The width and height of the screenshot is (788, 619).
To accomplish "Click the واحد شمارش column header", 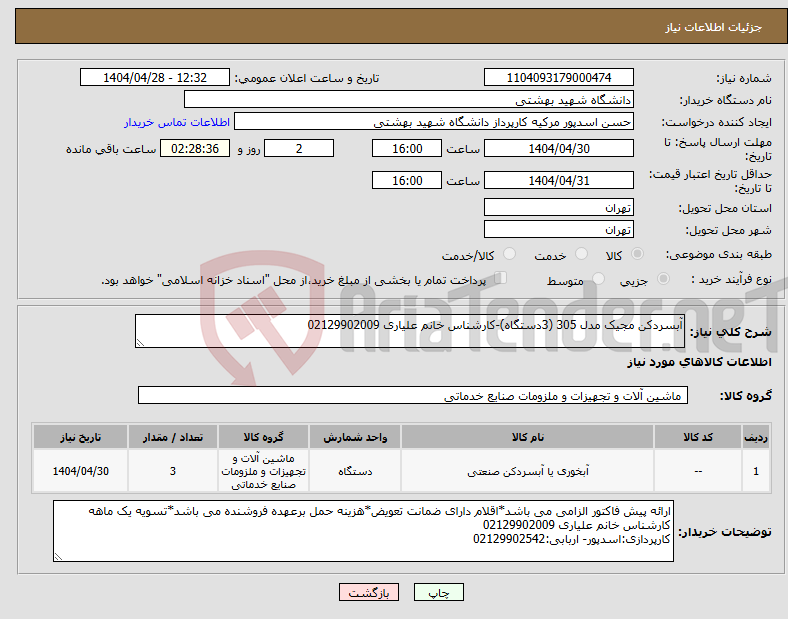I will click(355, 437).
